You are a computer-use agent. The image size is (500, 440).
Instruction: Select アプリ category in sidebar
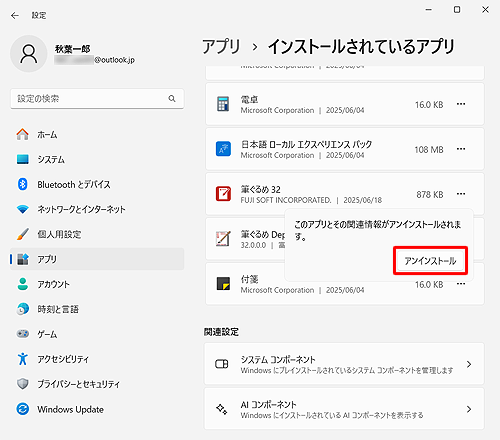coord(97,259)
